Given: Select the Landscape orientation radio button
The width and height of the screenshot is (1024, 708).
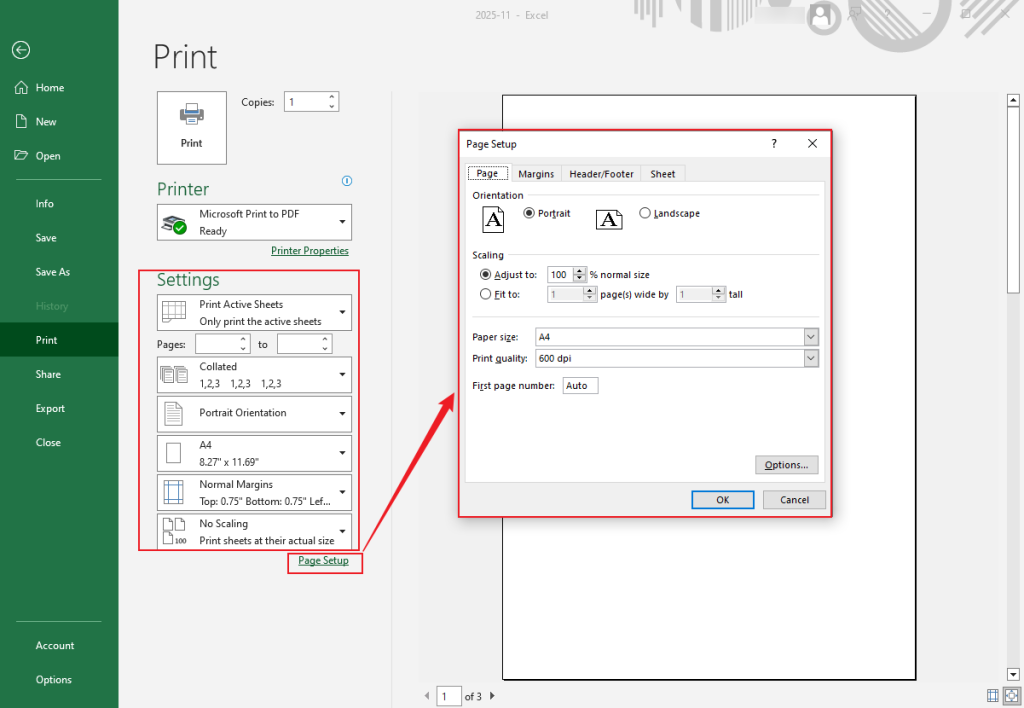Looking at the screenshot, I should point(645,213).
